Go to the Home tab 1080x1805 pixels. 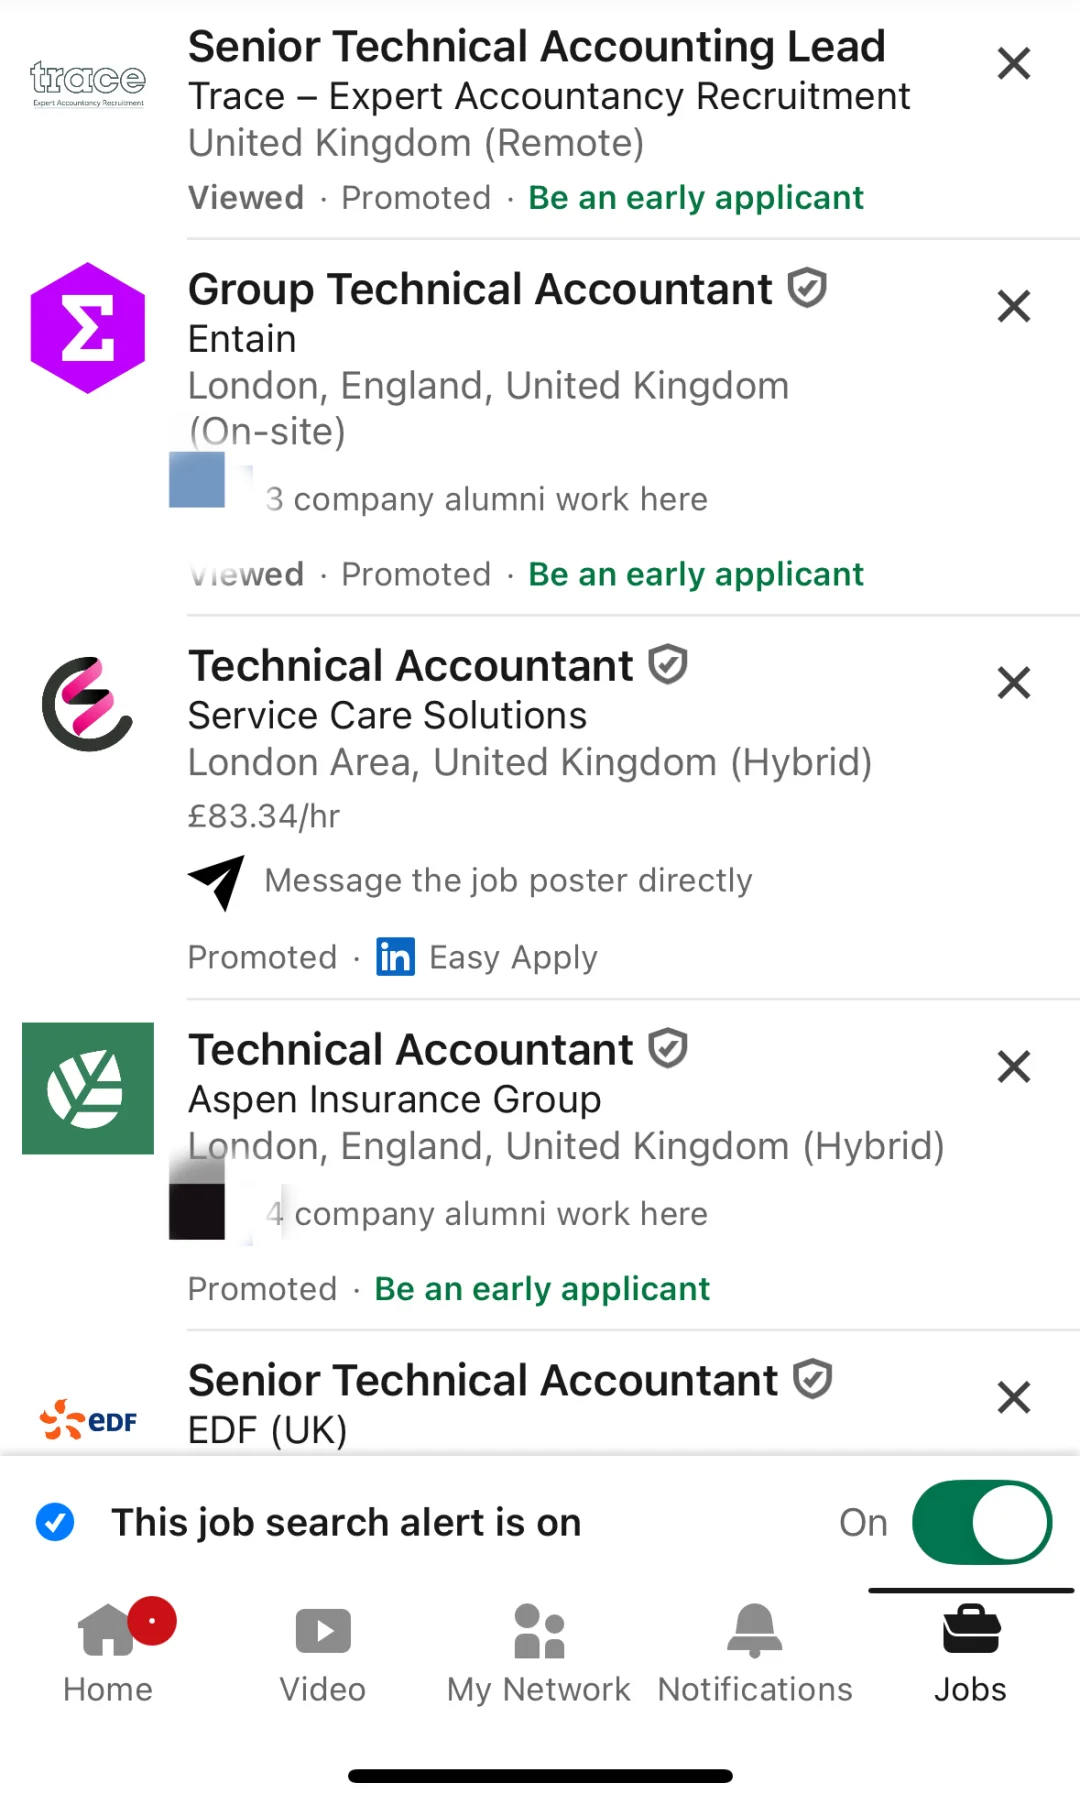point(108,1652)
